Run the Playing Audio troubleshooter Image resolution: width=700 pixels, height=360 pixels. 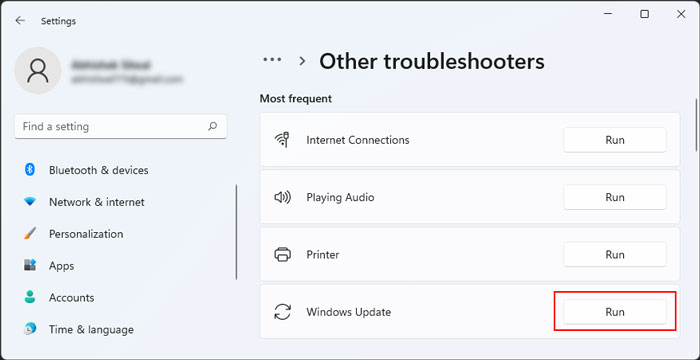pyautogui.click(x=615, y=197)
